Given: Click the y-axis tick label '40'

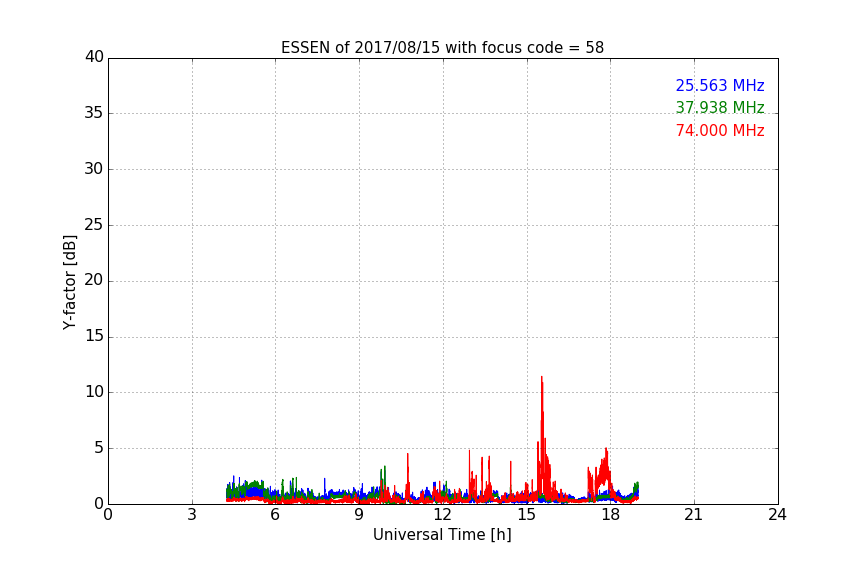Looking at the screenshot, I should 94,57.
